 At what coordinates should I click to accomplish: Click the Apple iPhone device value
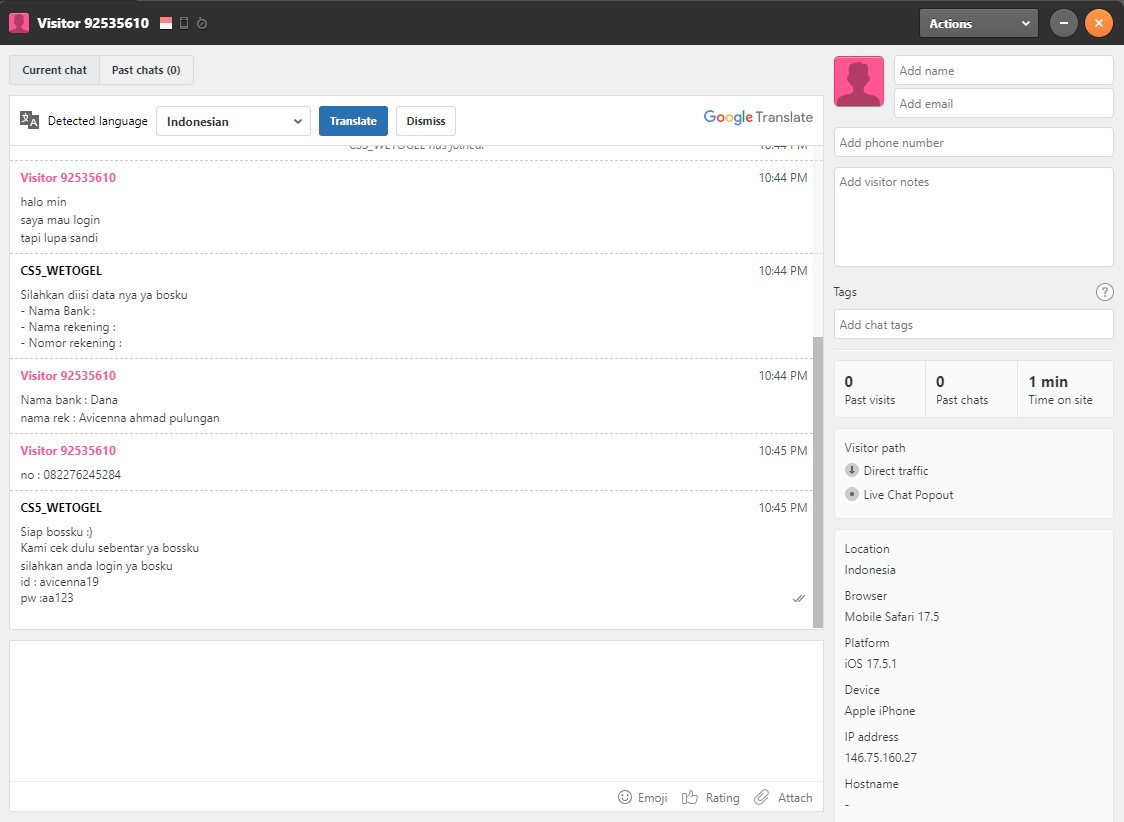coord(880,711)
